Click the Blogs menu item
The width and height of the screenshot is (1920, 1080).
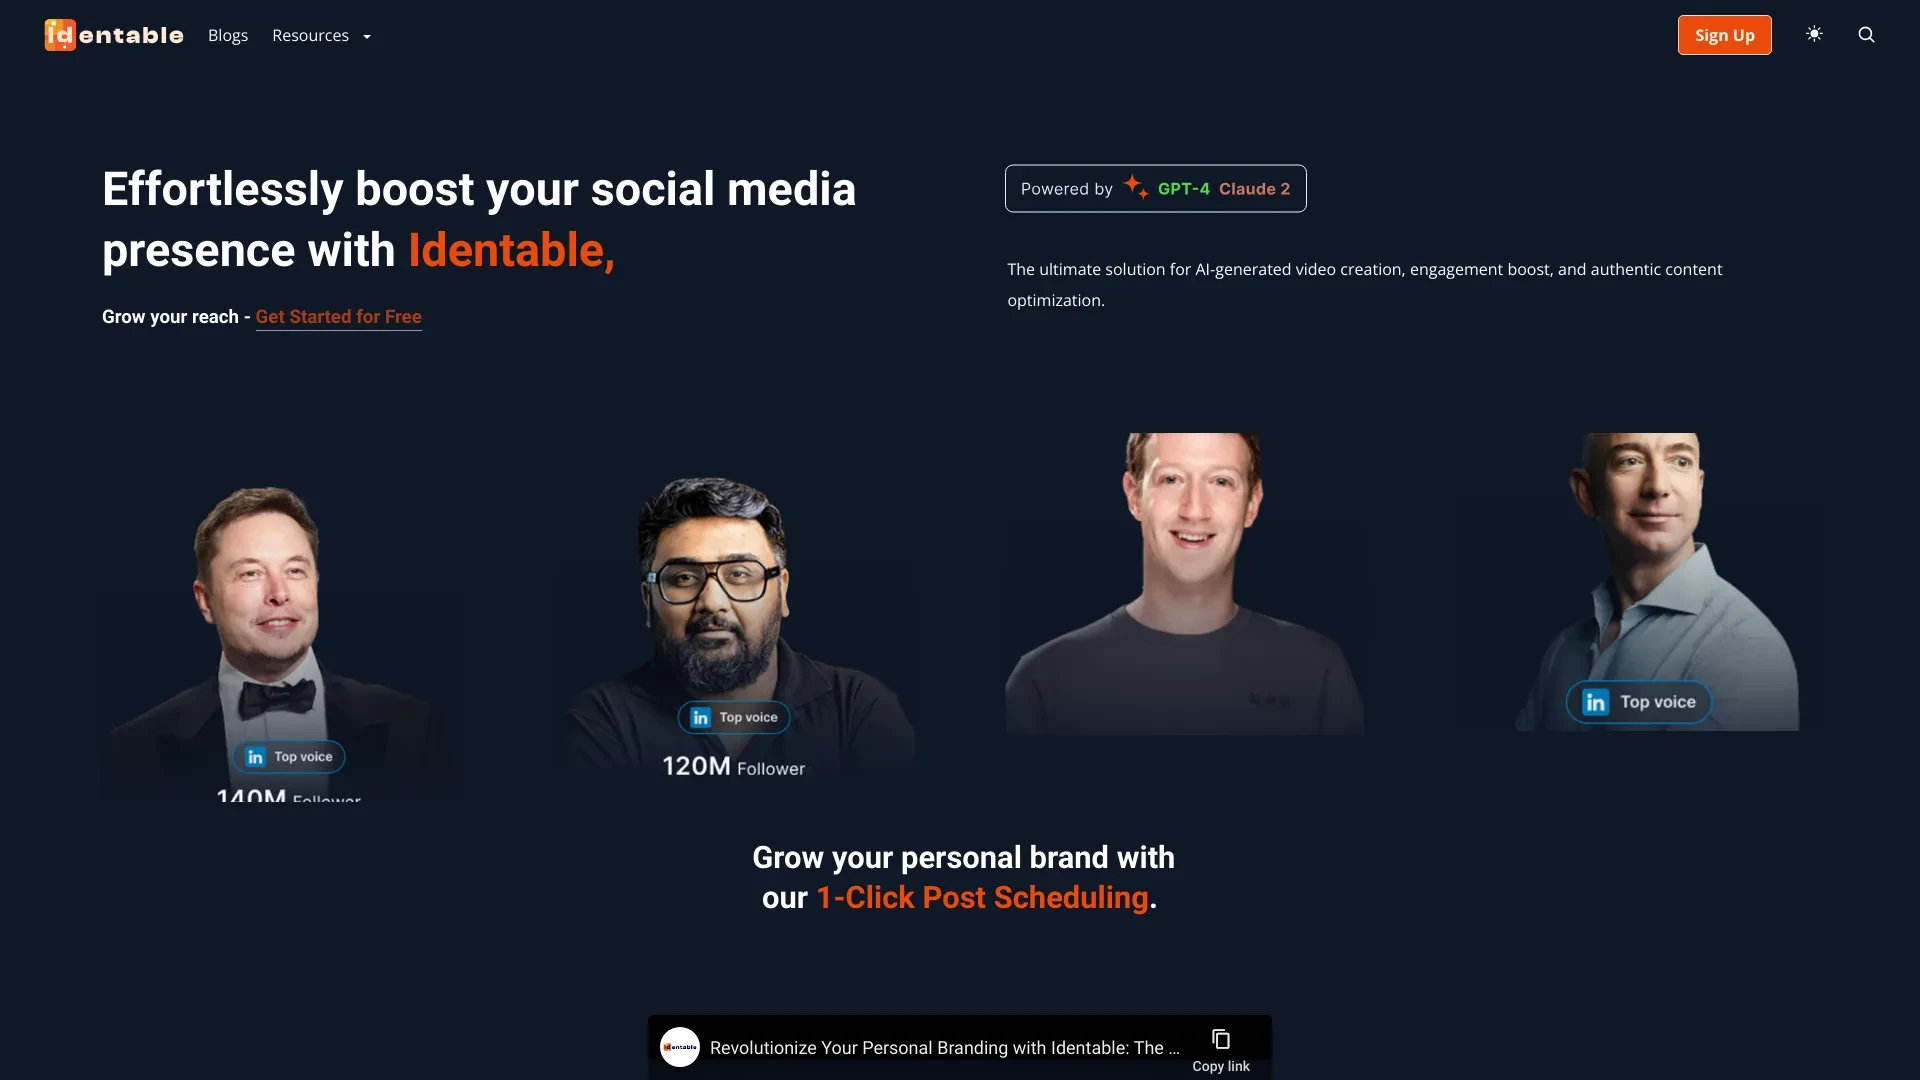pos(228,34)
